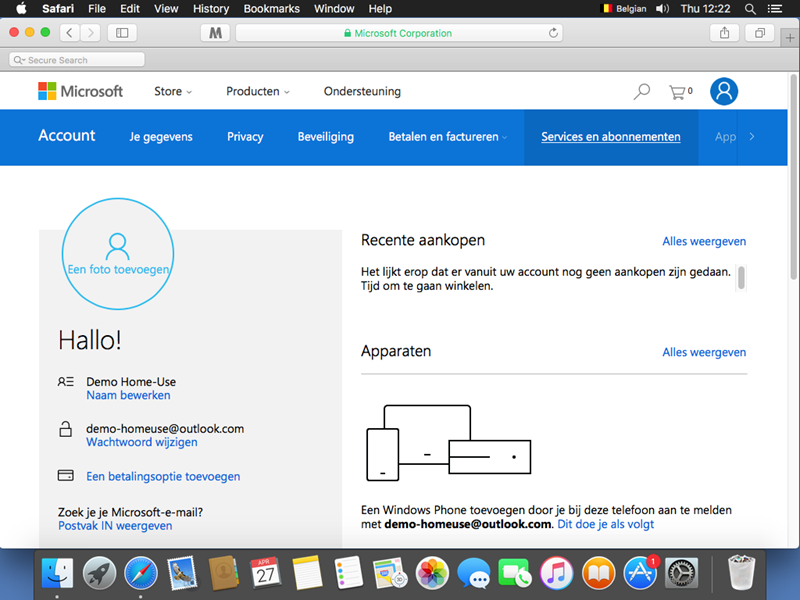Expand the Producten dropdown
The height and width of the screenshot is (600, 800).
tap(258, 91)
